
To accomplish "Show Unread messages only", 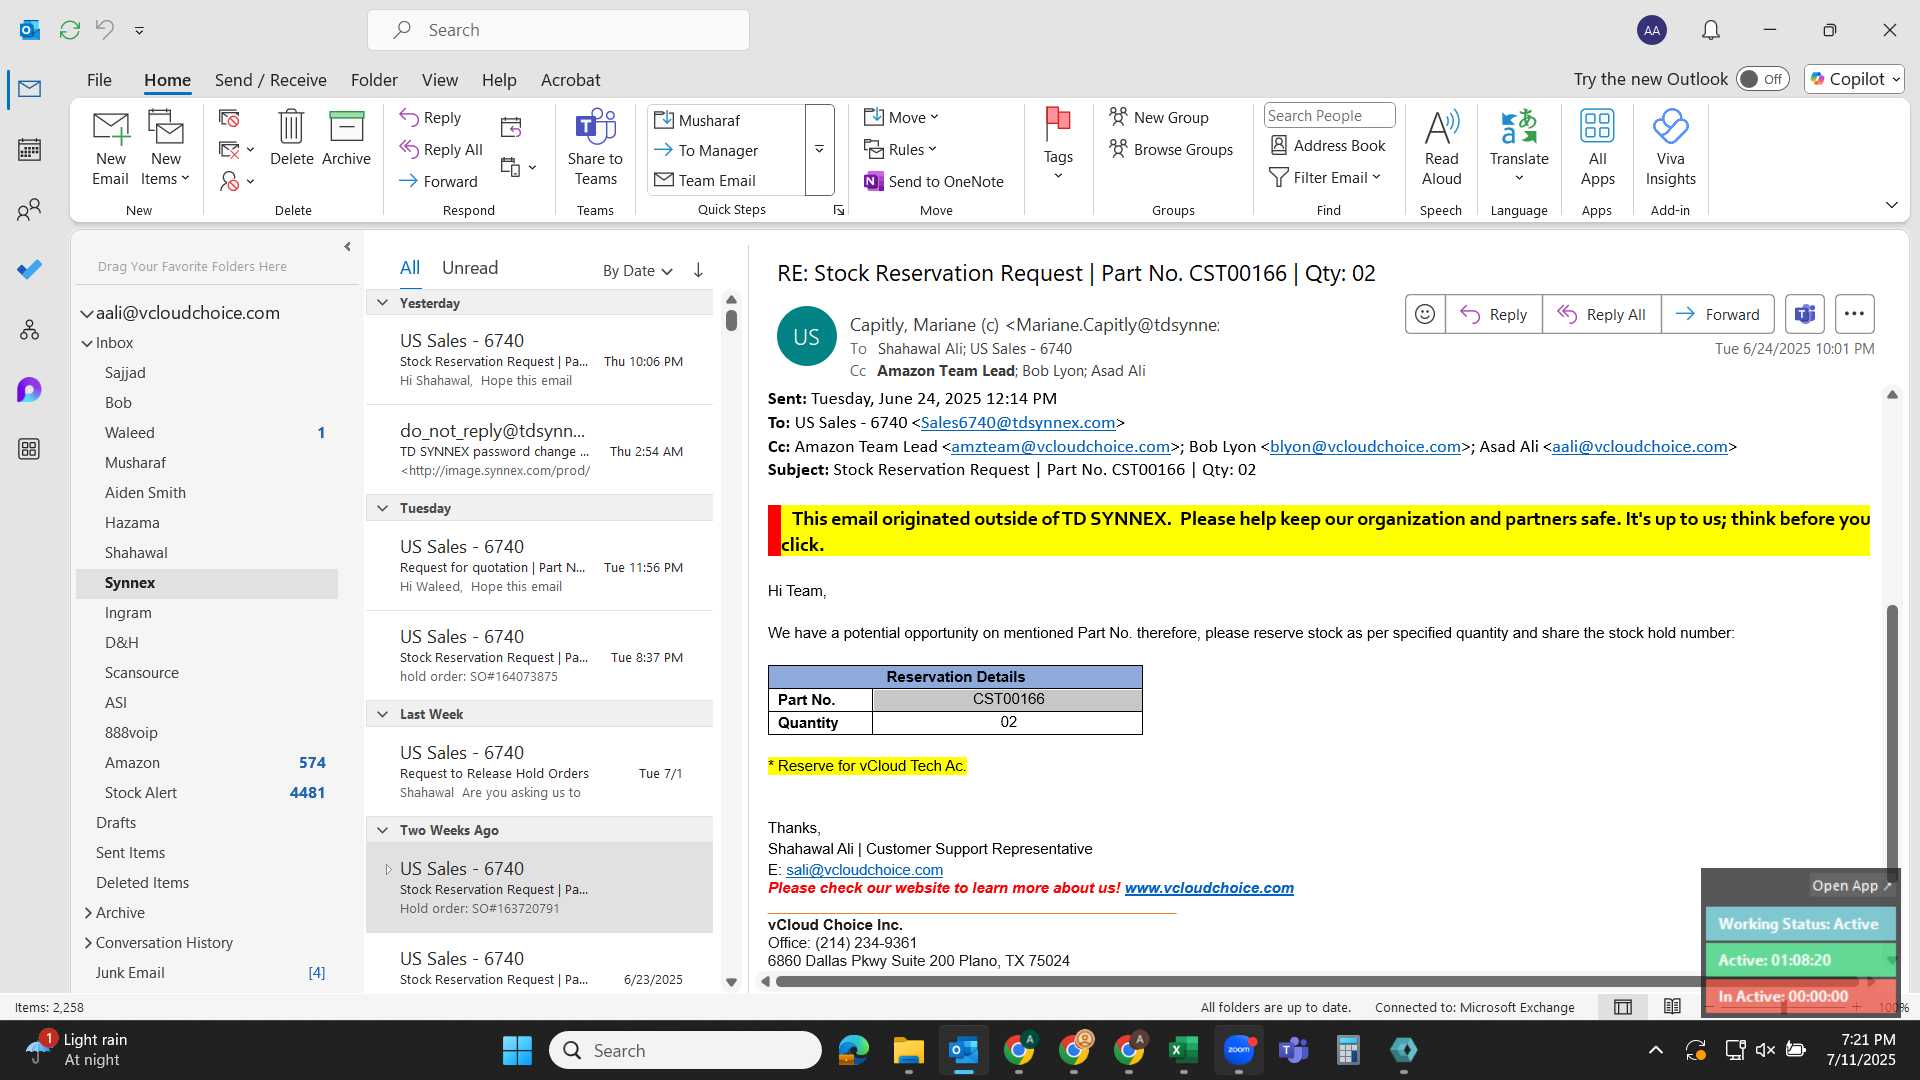I will point(470,268).
